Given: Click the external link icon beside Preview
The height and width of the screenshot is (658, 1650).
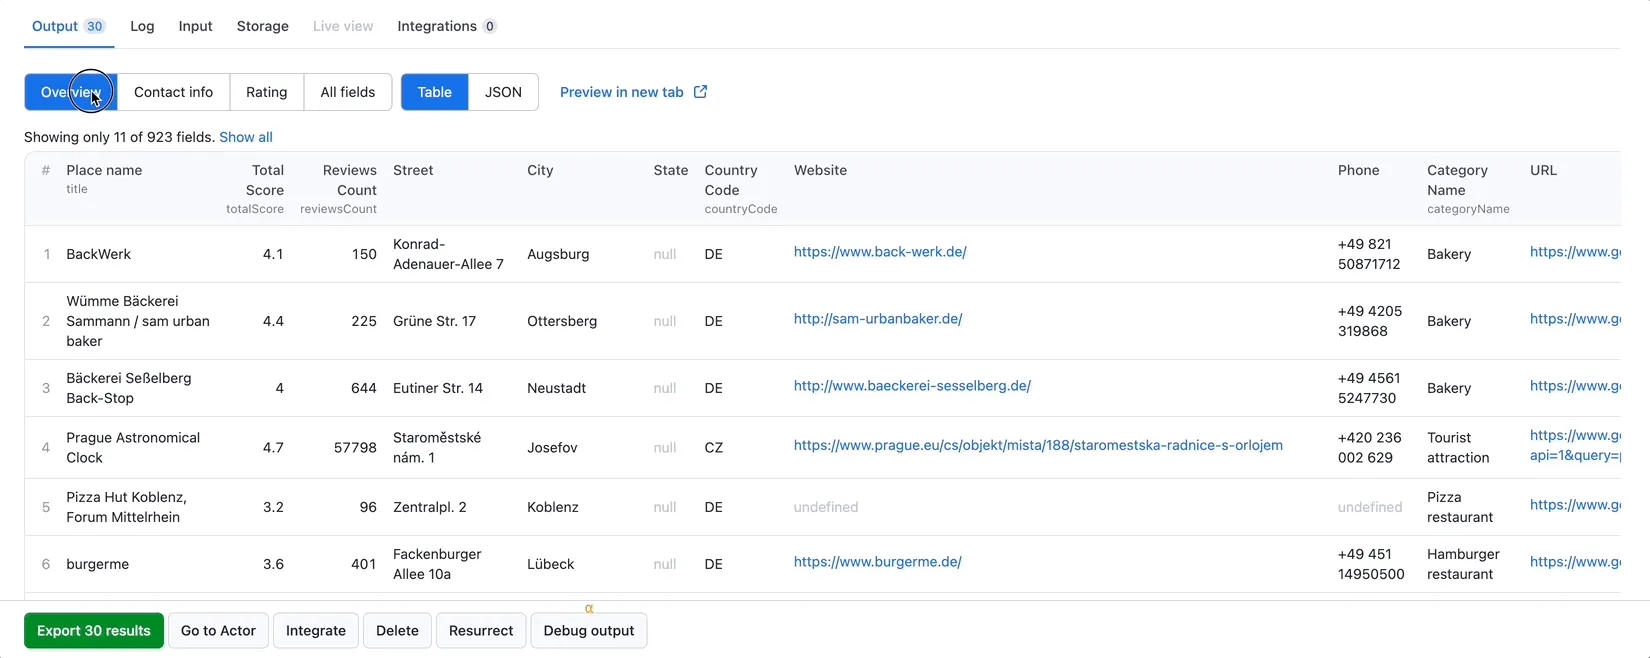Looking at the screenshot, I should click(x=701, y=92).
